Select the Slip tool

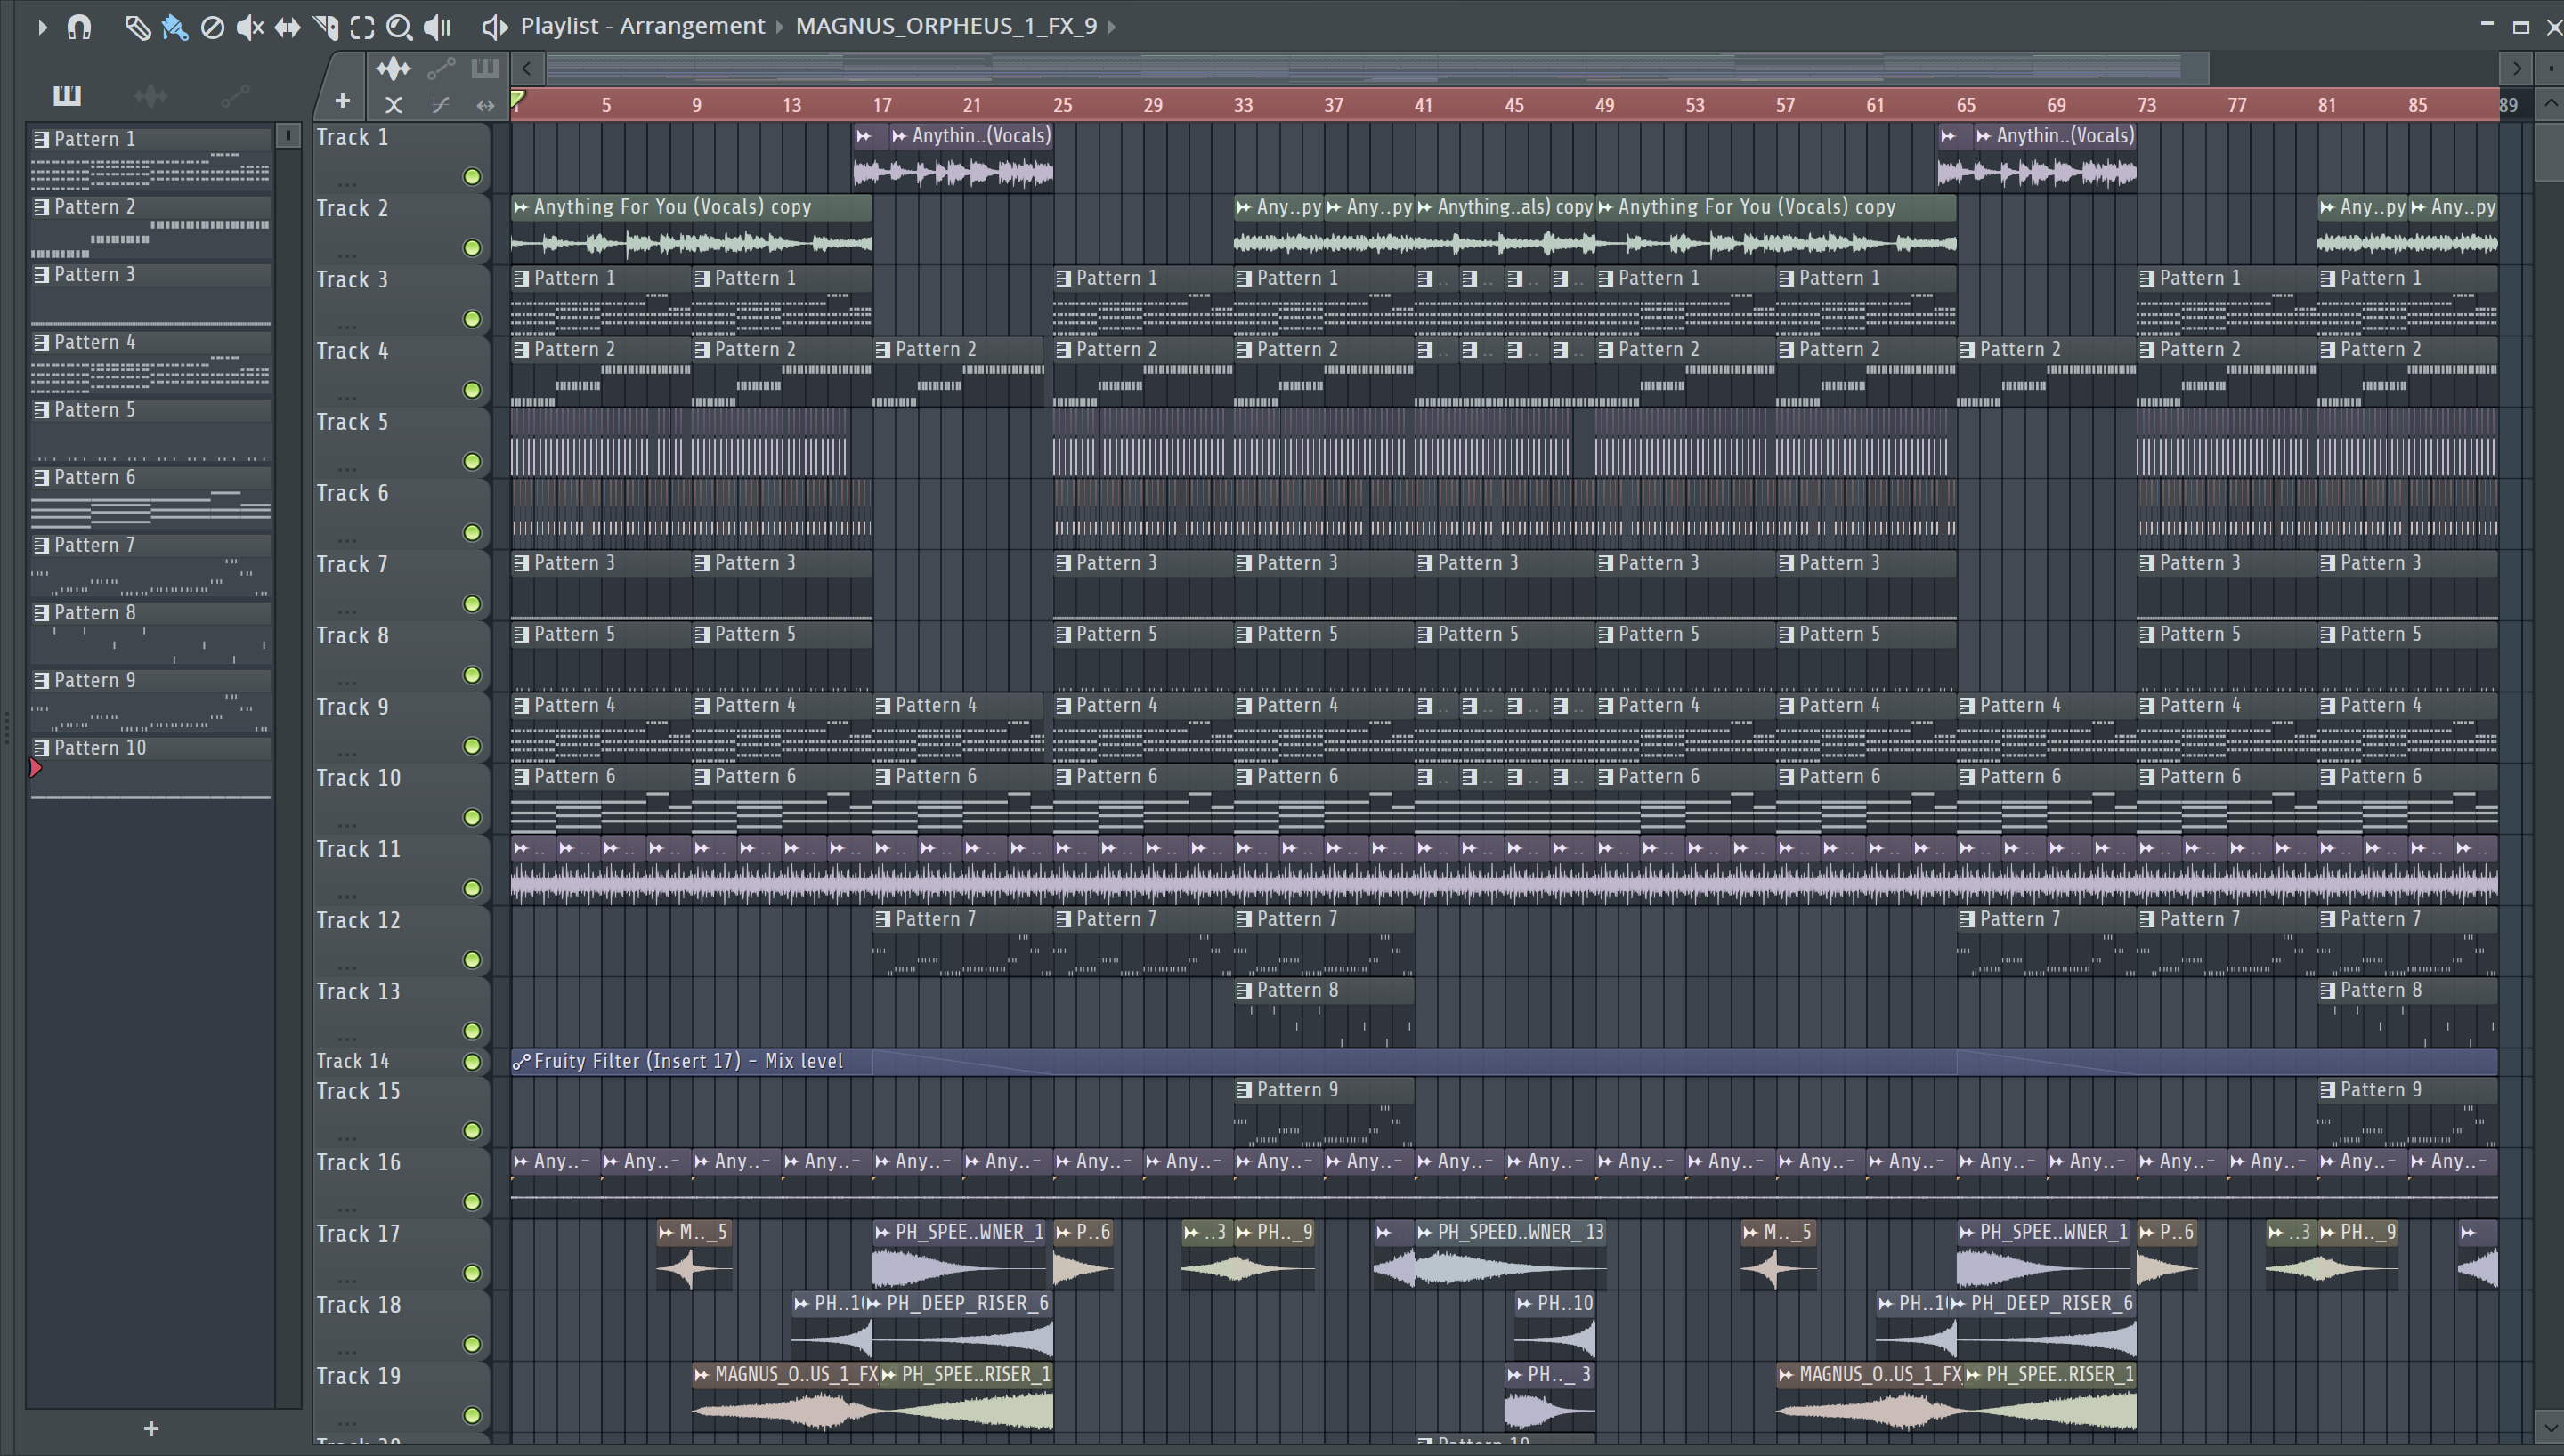pos(287,27)
